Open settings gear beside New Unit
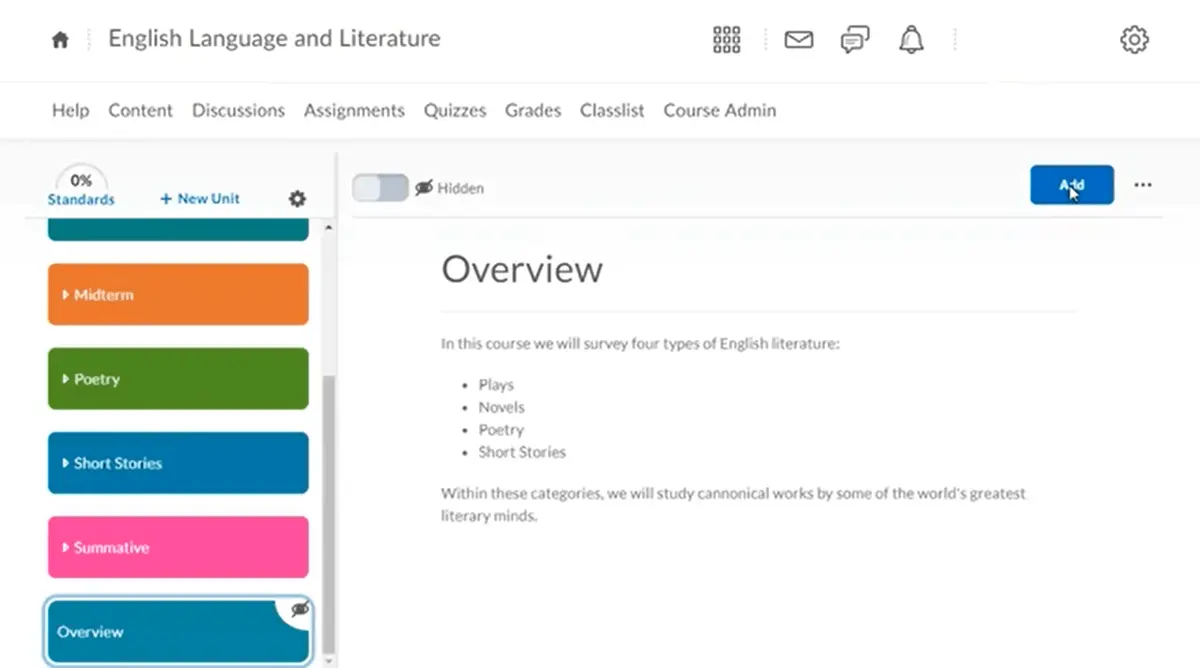 pos(297,199)
